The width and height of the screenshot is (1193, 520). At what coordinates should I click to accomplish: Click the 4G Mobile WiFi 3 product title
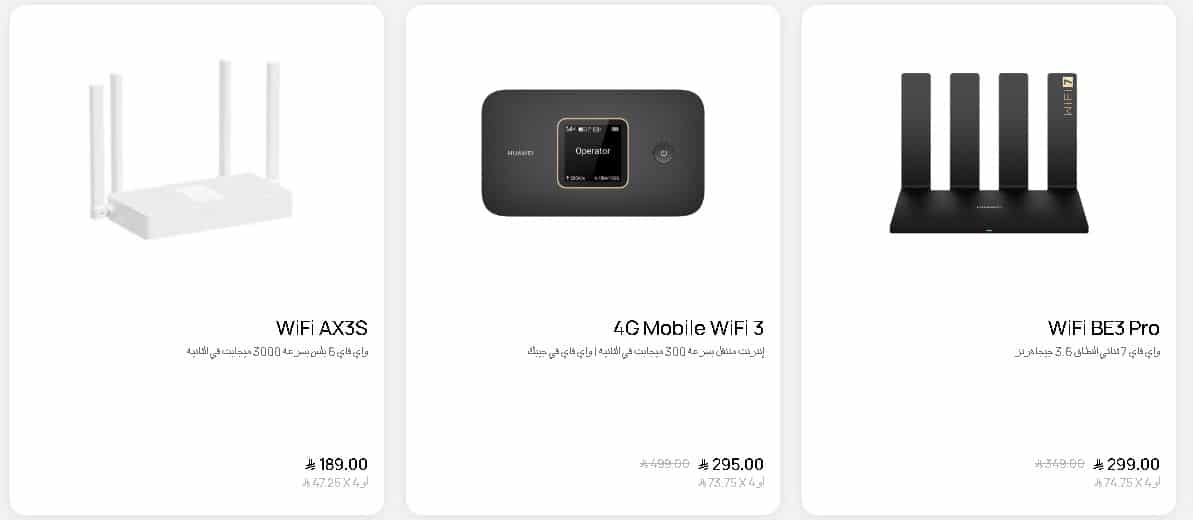(x=689, y=328)
